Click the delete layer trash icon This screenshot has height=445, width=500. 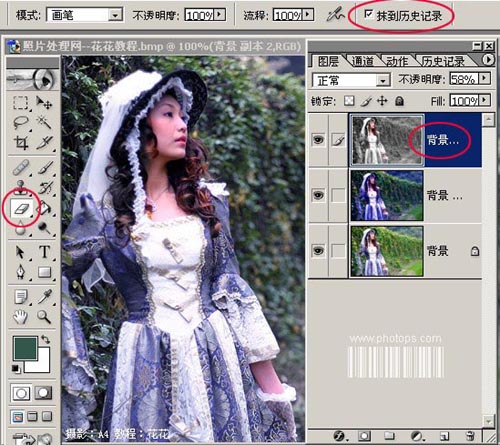[x=470, y=436]
